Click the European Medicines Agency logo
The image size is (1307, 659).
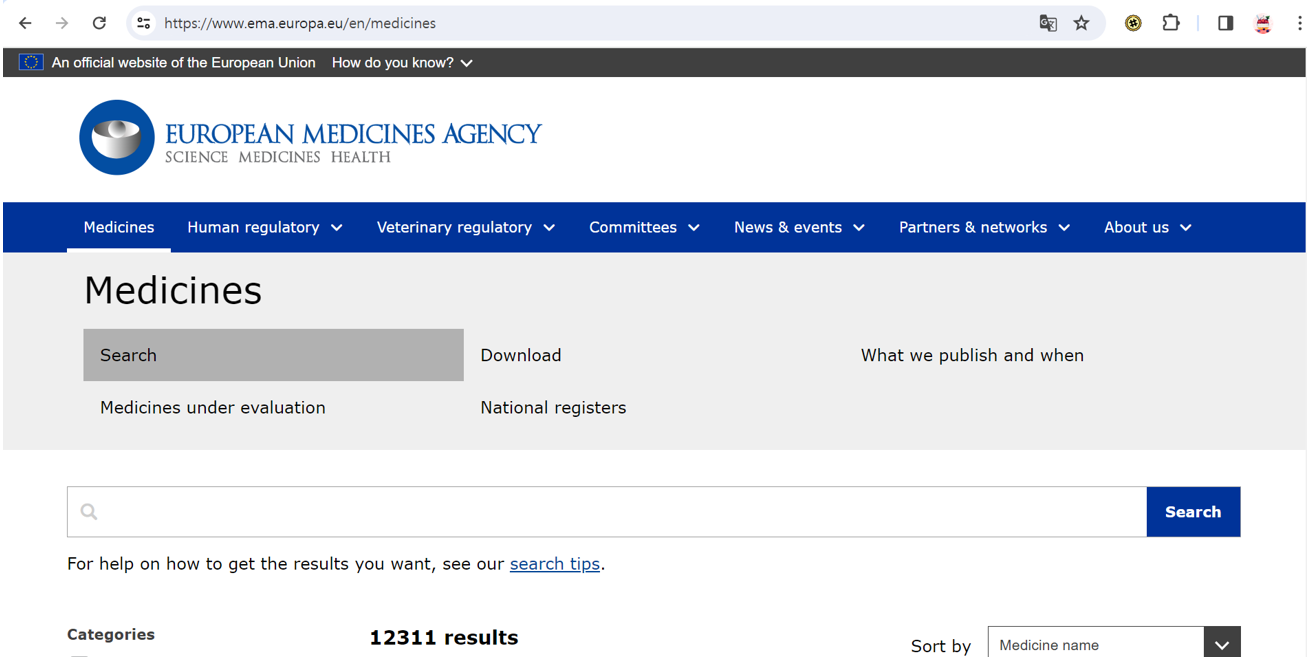coord(310,137)
